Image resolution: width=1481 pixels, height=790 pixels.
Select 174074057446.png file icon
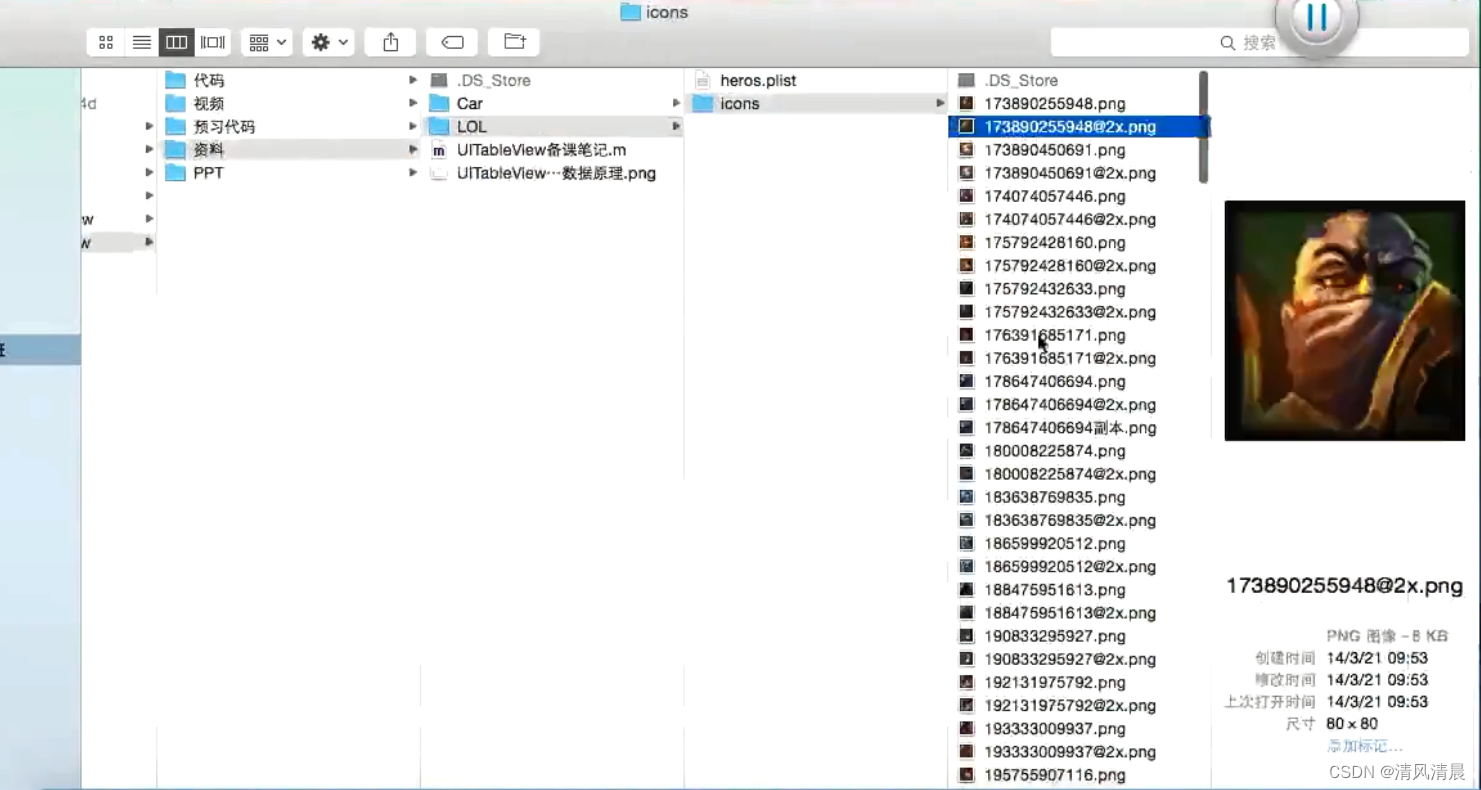pyautogui.click(x=966, y=196)
